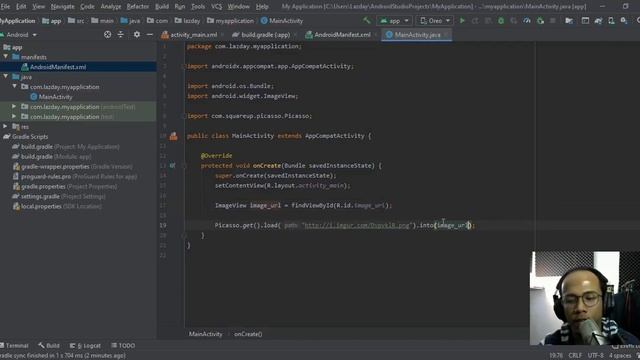Screen dimensions: 640x360
Task: Close the MainActivity.java tab
Action: (446, 35)
